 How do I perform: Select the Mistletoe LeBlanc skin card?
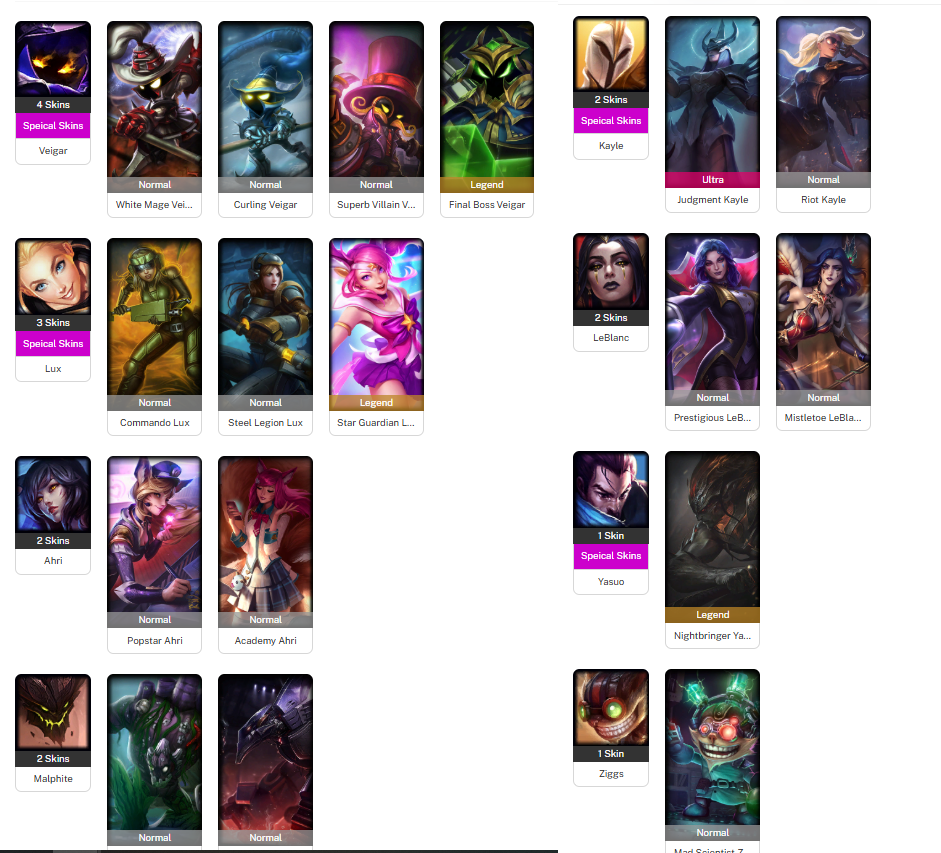(823, 332)
